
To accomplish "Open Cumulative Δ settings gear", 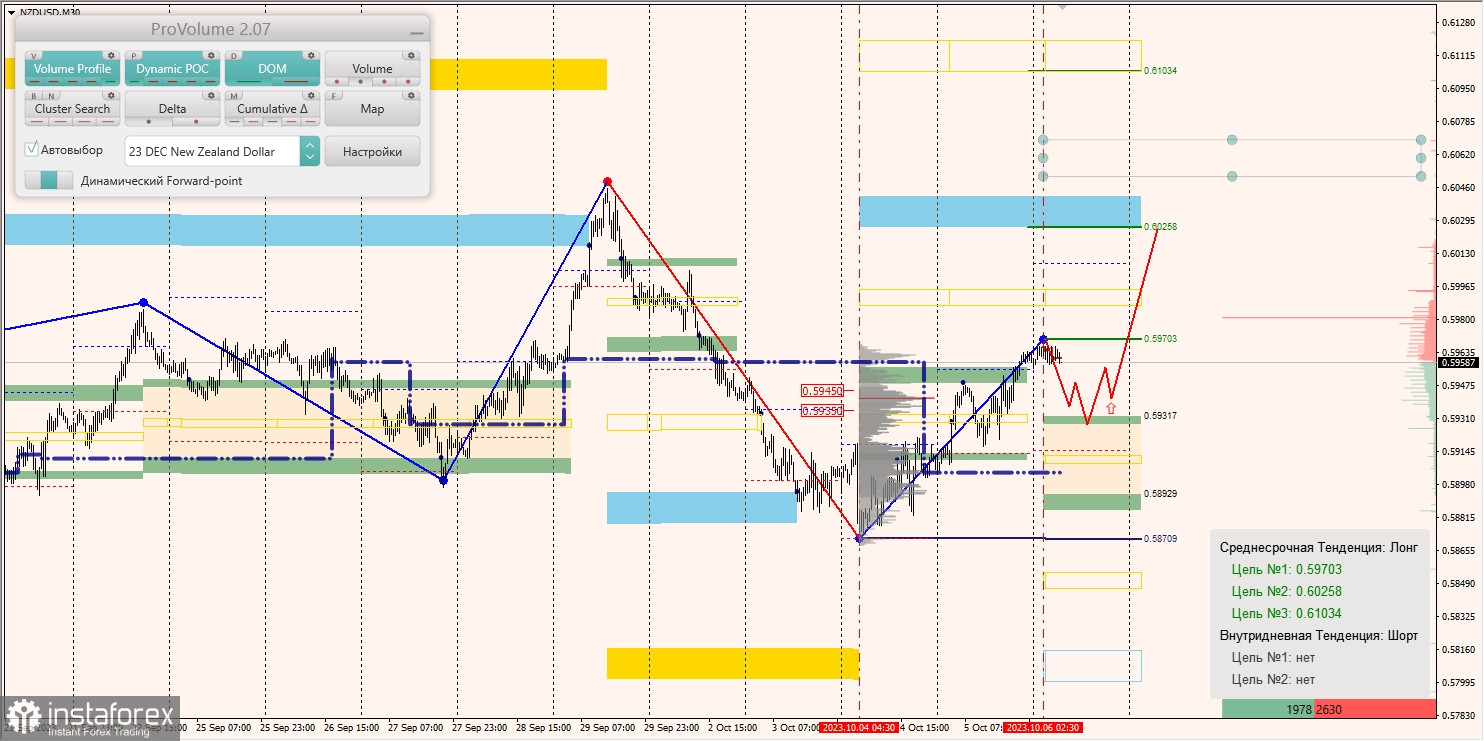I will 311,95.
